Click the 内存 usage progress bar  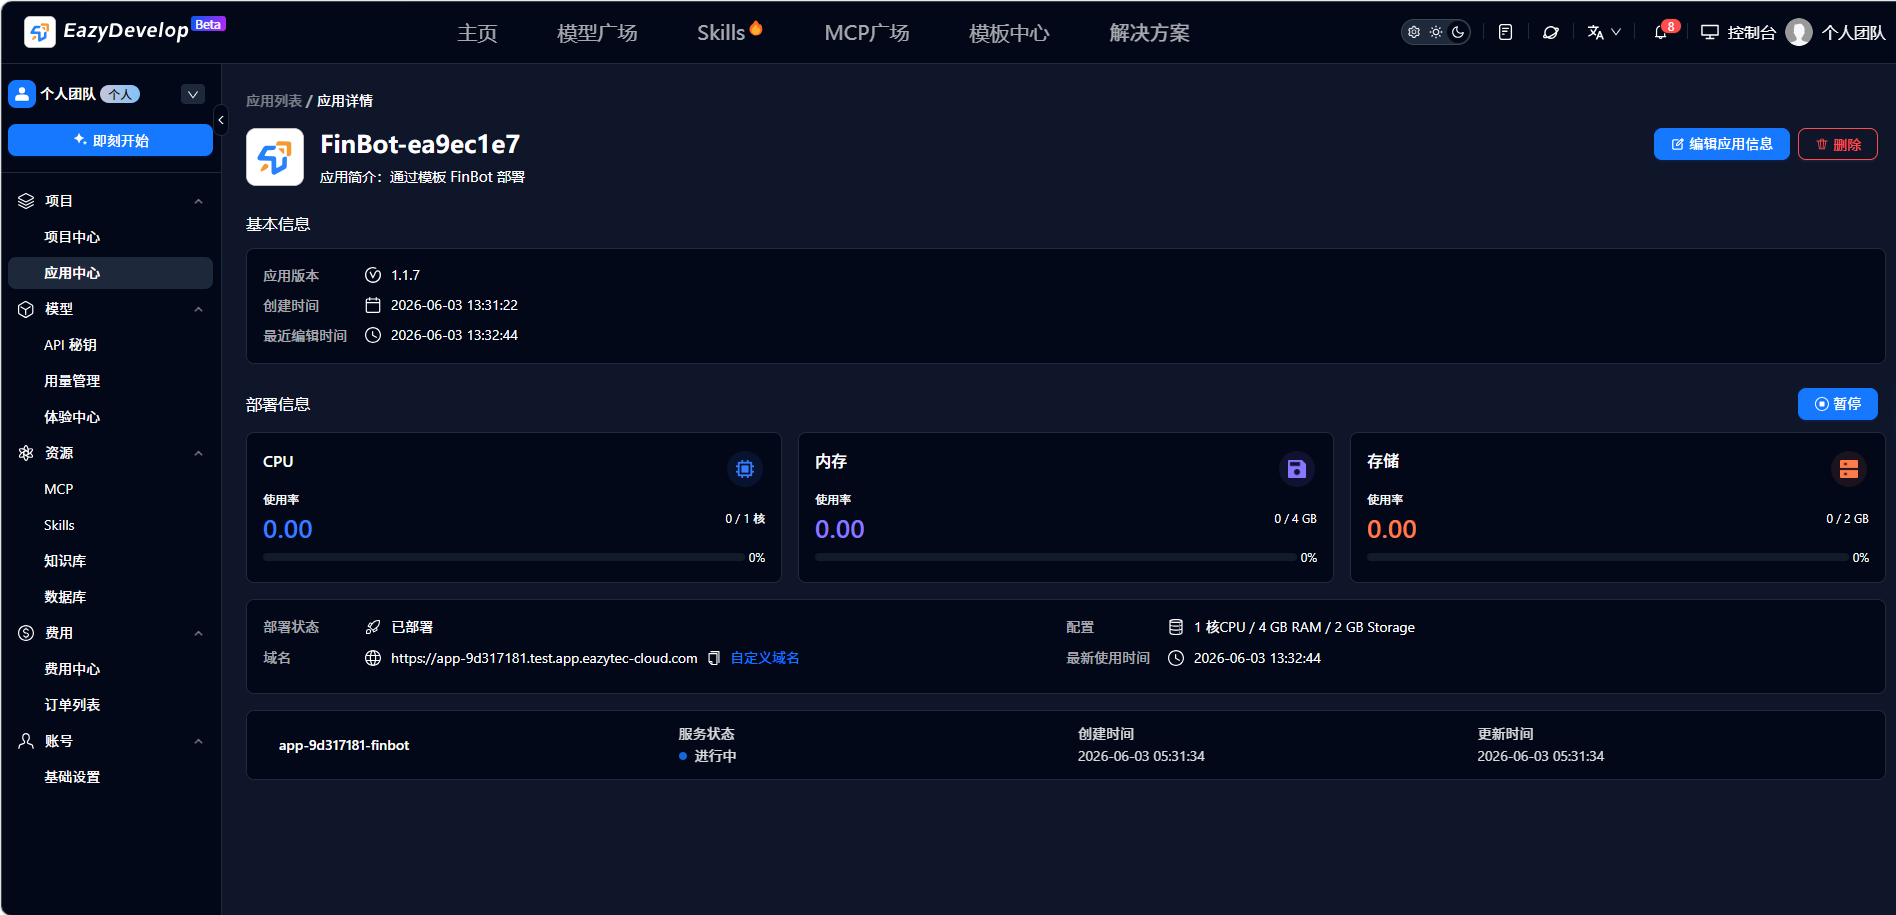point(1055,557)
